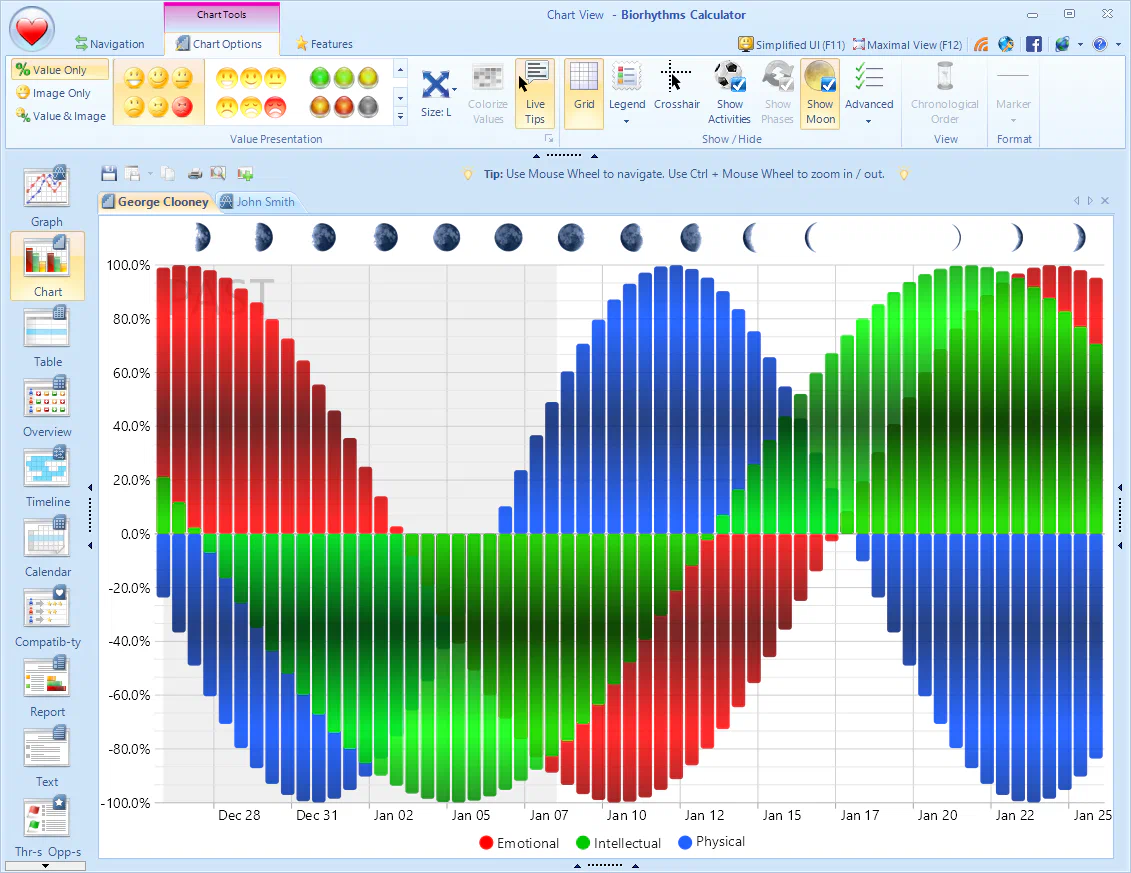This screenshot has width=1131, height=873.
Task: Switch to the Navigation ribbon tab
Action: coord(109,44)
